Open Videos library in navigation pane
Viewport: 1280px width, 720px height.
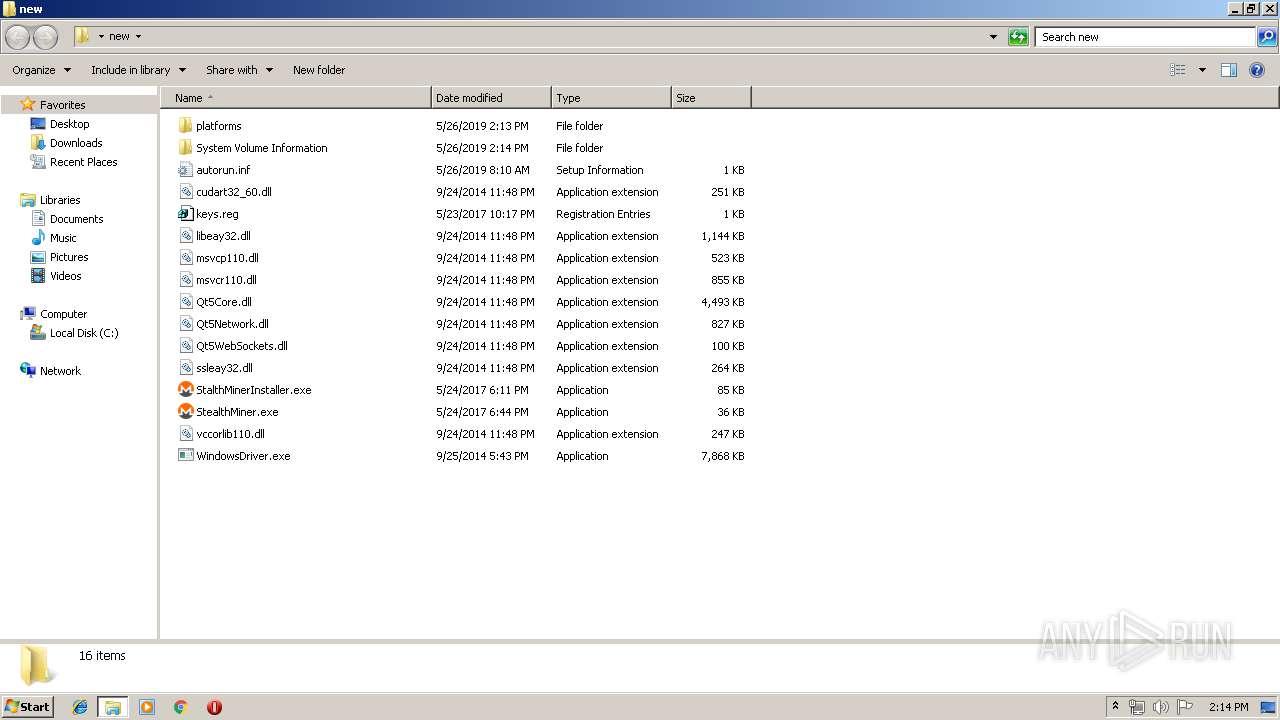point(65,276)
